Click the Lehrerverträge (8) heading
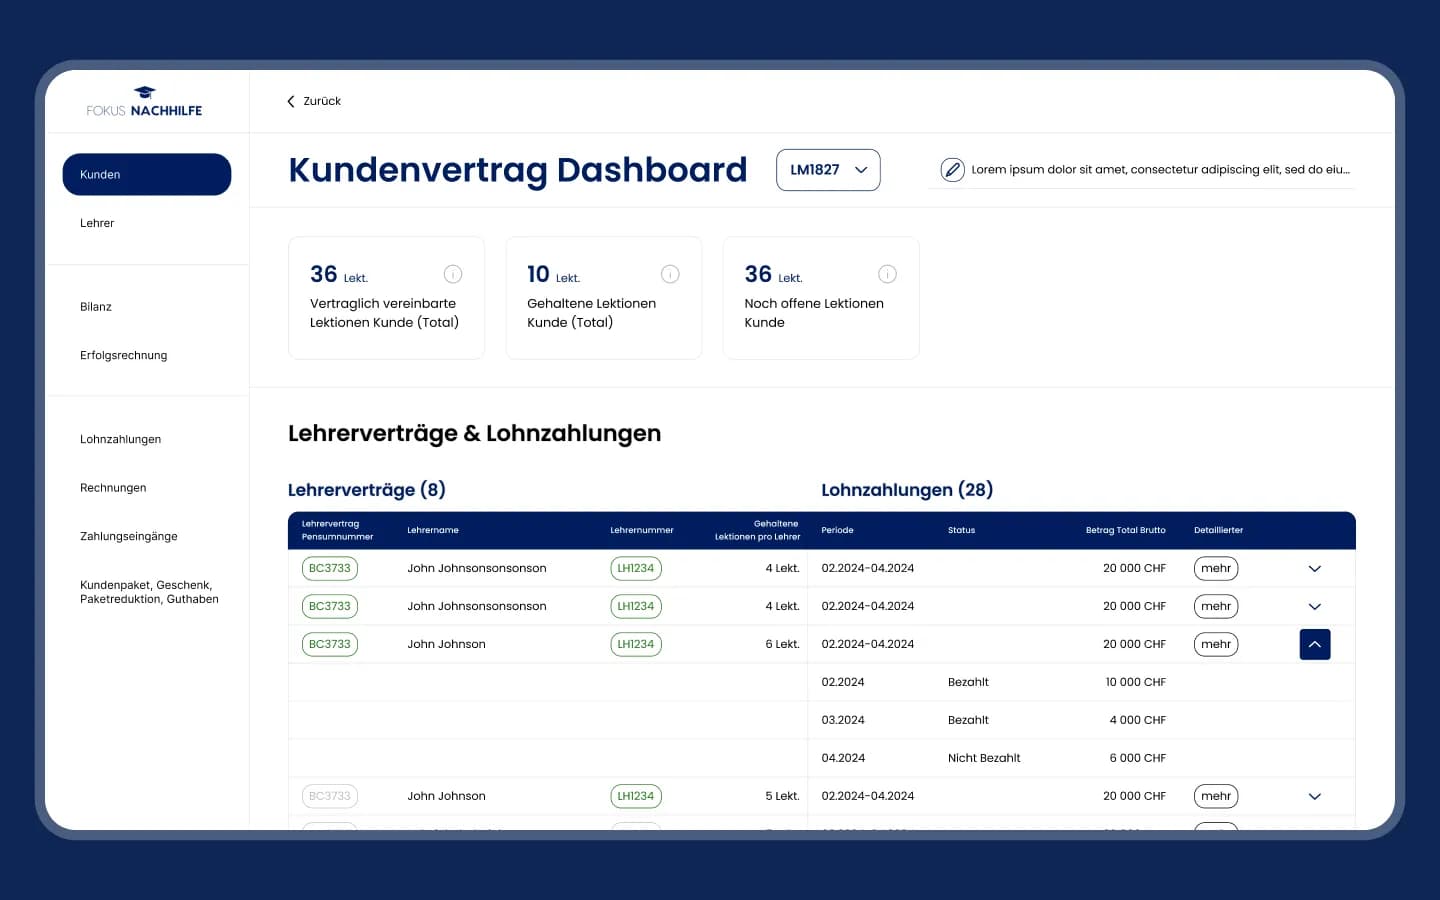 coord(367,490)
